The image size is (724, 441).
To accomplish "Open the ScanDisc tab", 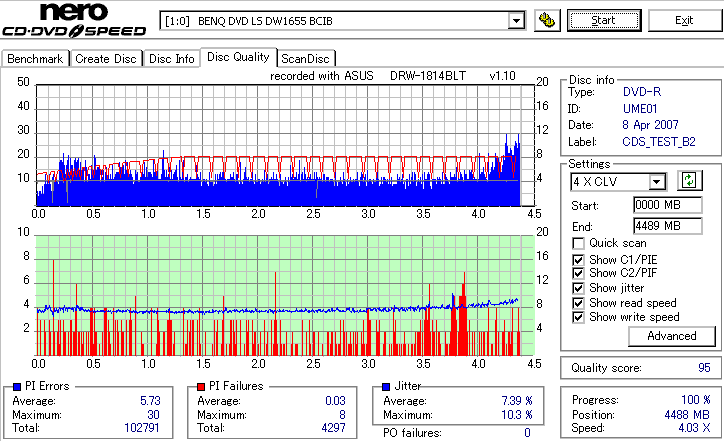I will coord(305,59).
